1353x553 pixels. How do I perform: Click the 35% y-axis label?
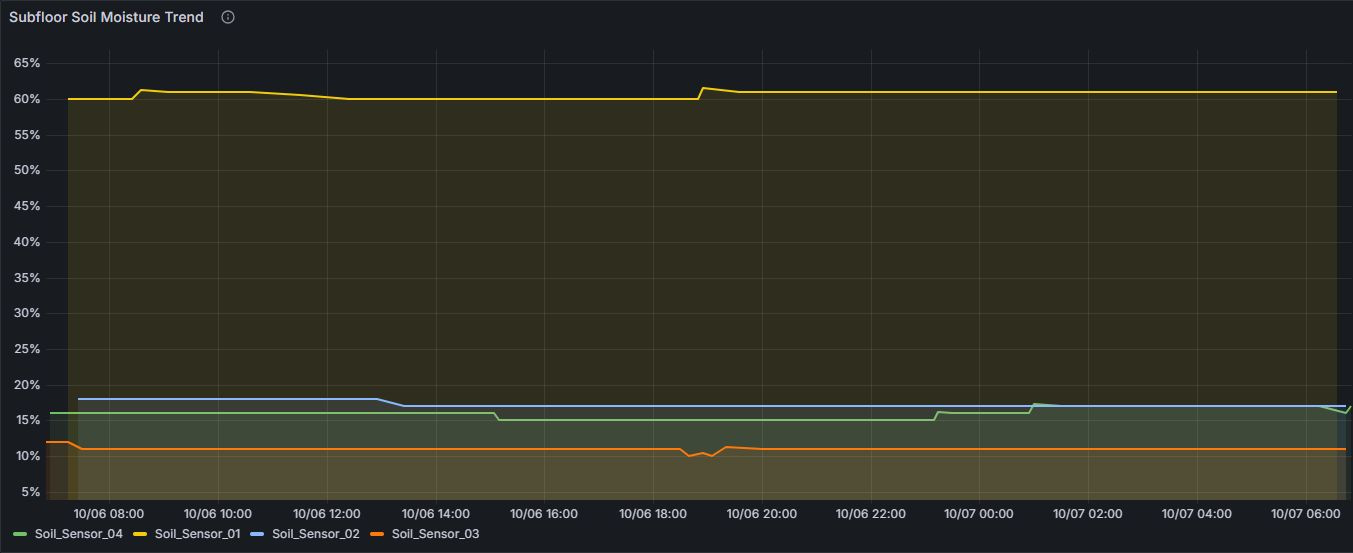point(27,278)
